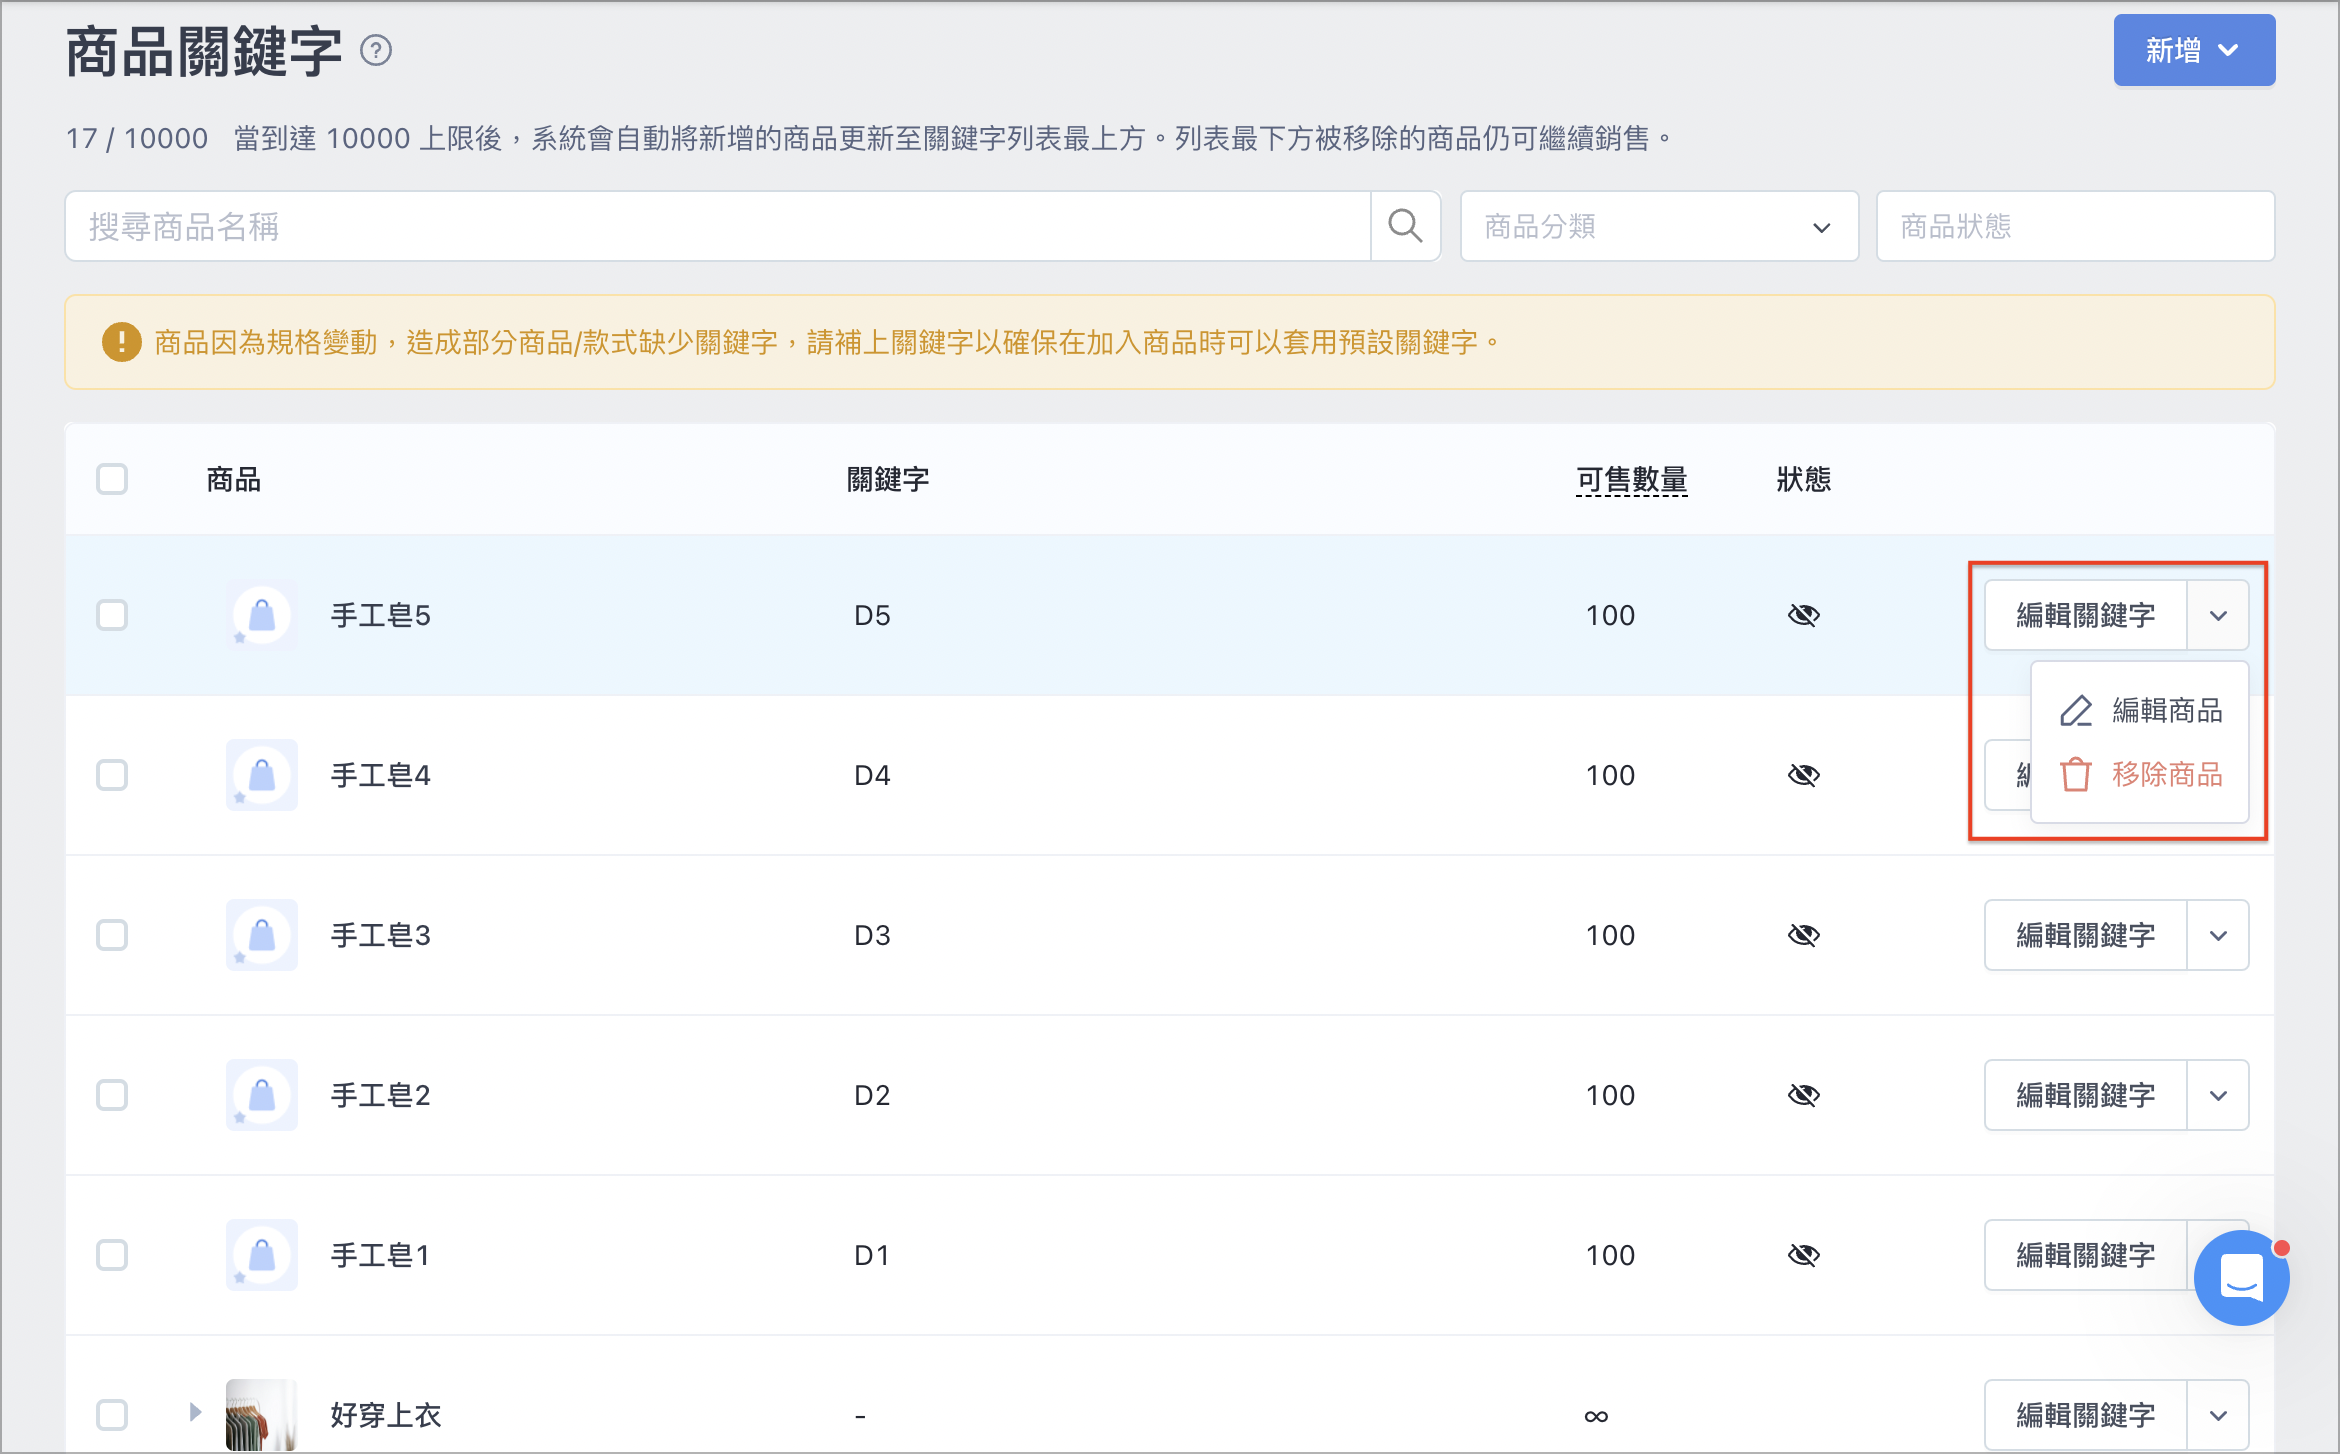Click the 手工皂1 product name
Screen dimensions: 2340x1454
click(381, 1255)
